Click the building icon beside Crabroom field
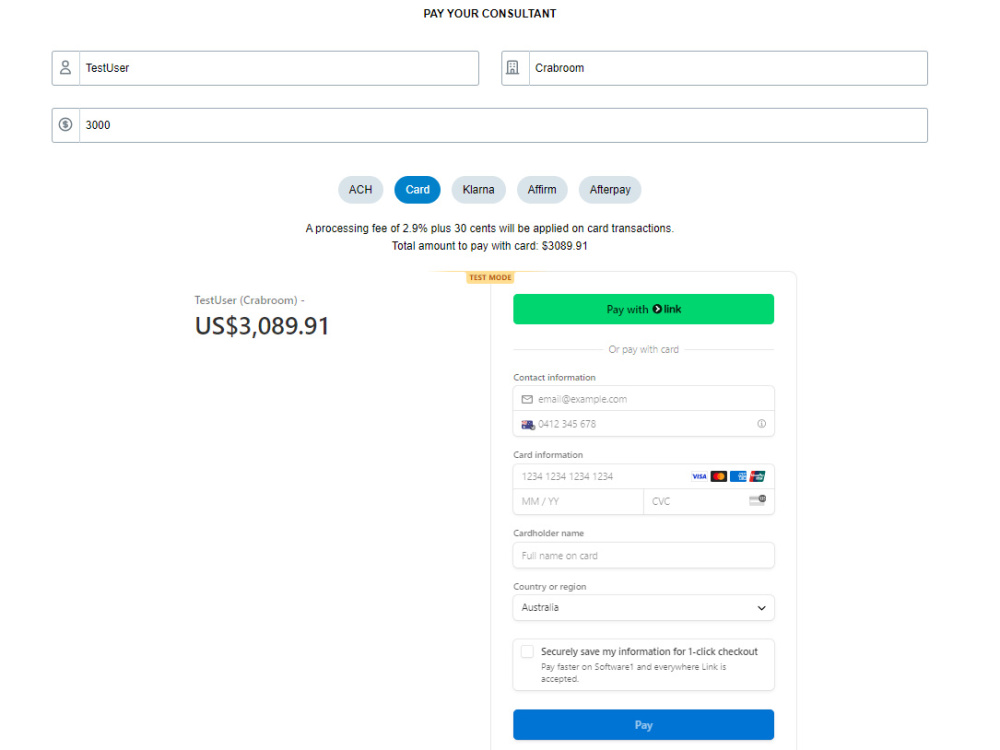Viewport: 1000px width, 750px height. pyautogui.click(x=513, y=68)
